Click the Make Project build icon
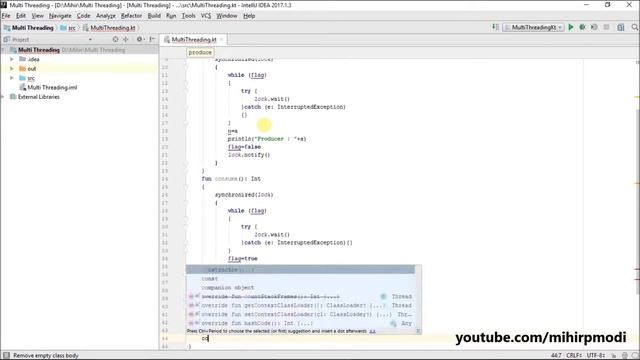This screenshot has width=640, height=360. coord(495,27)
